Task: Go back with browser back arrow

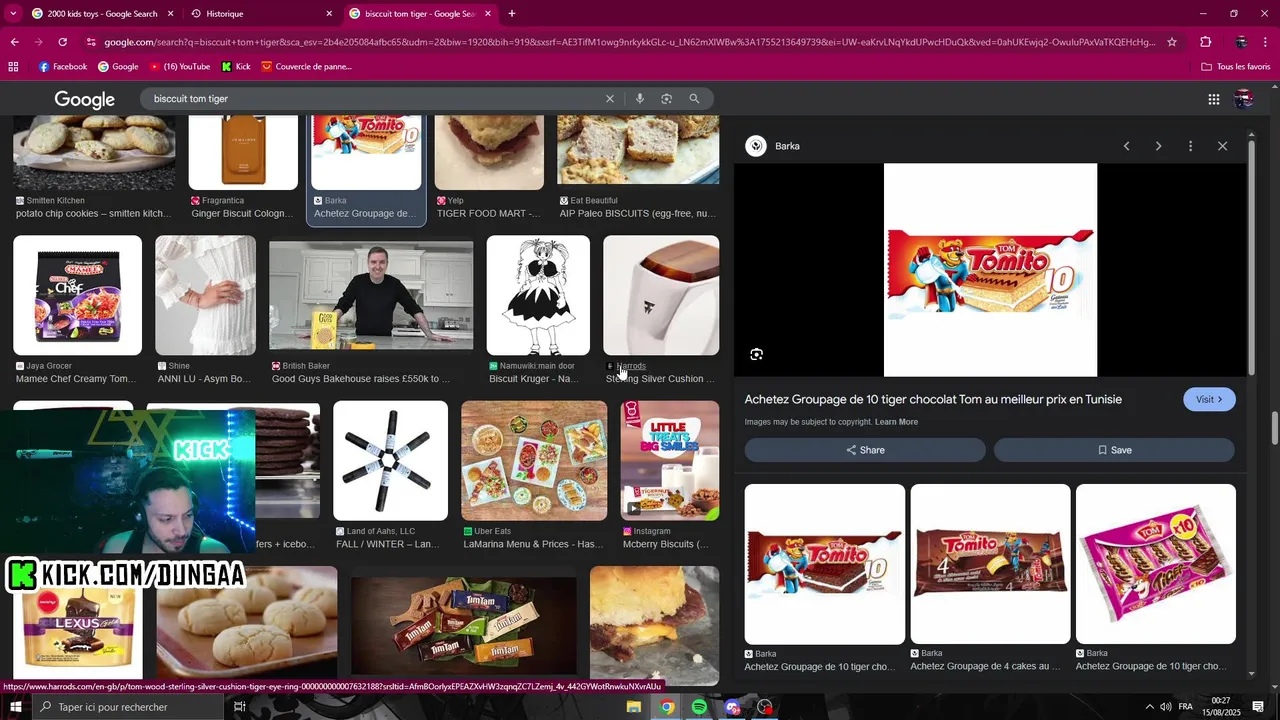Action: (14, 42)
